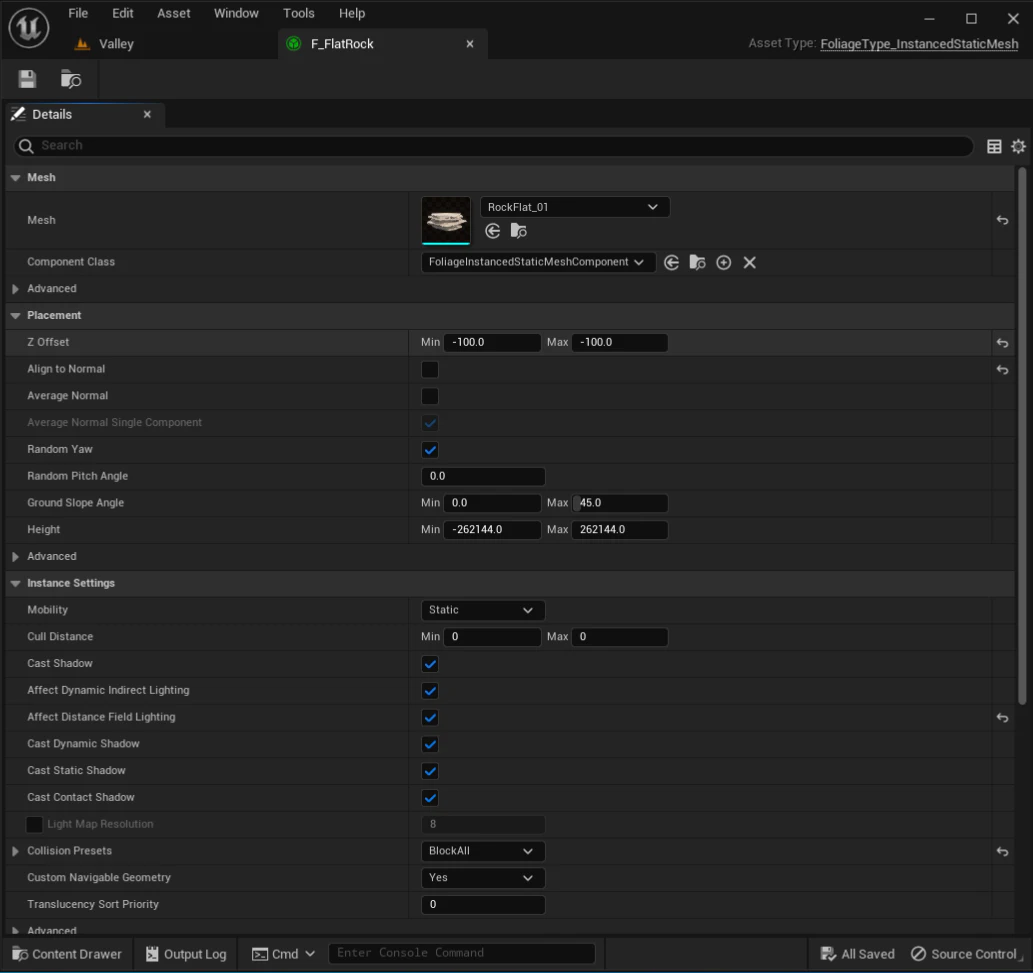The width and height of the screenshot is (1033, 973).
Task: Open the Mobility Static dropdown
Action: 482,610
